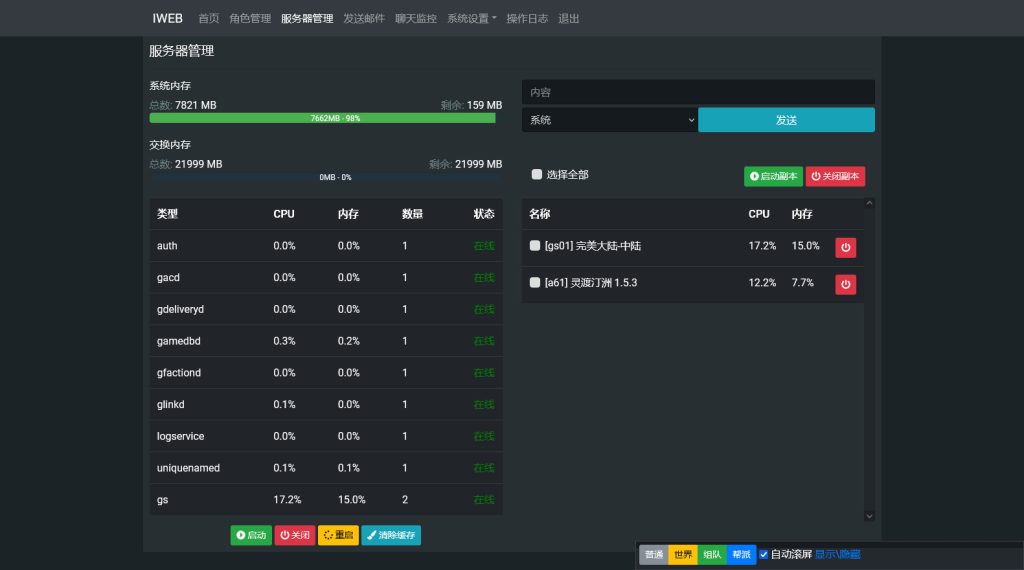Check the a61 灵渡汀洲 1.5.3 checkbox
The image size is (1024, 570).
coord(535,282)
